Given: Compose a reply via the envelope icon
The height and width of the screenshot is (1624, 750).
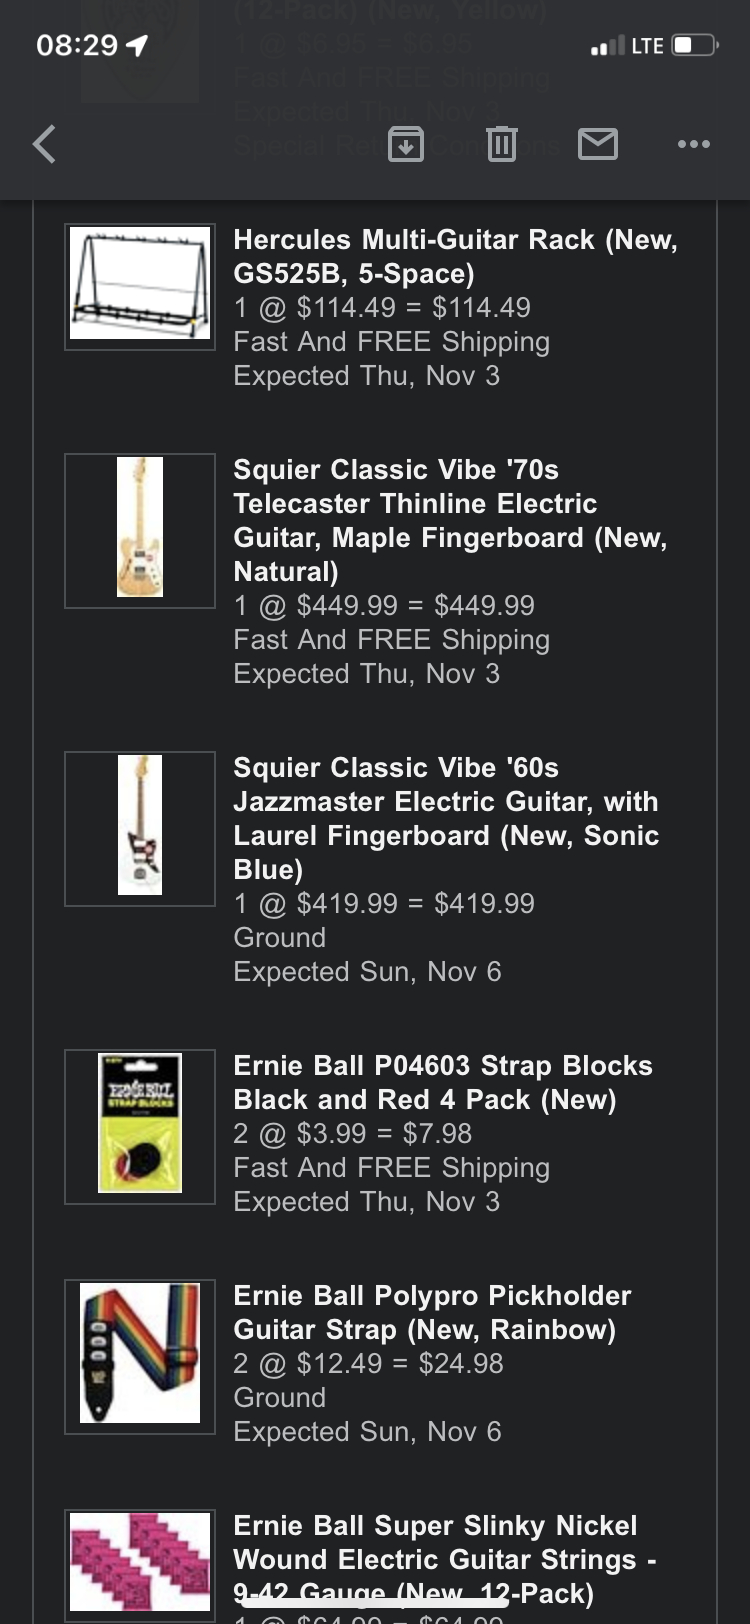Looking at the screenshot, I should (x=597, y=144).
